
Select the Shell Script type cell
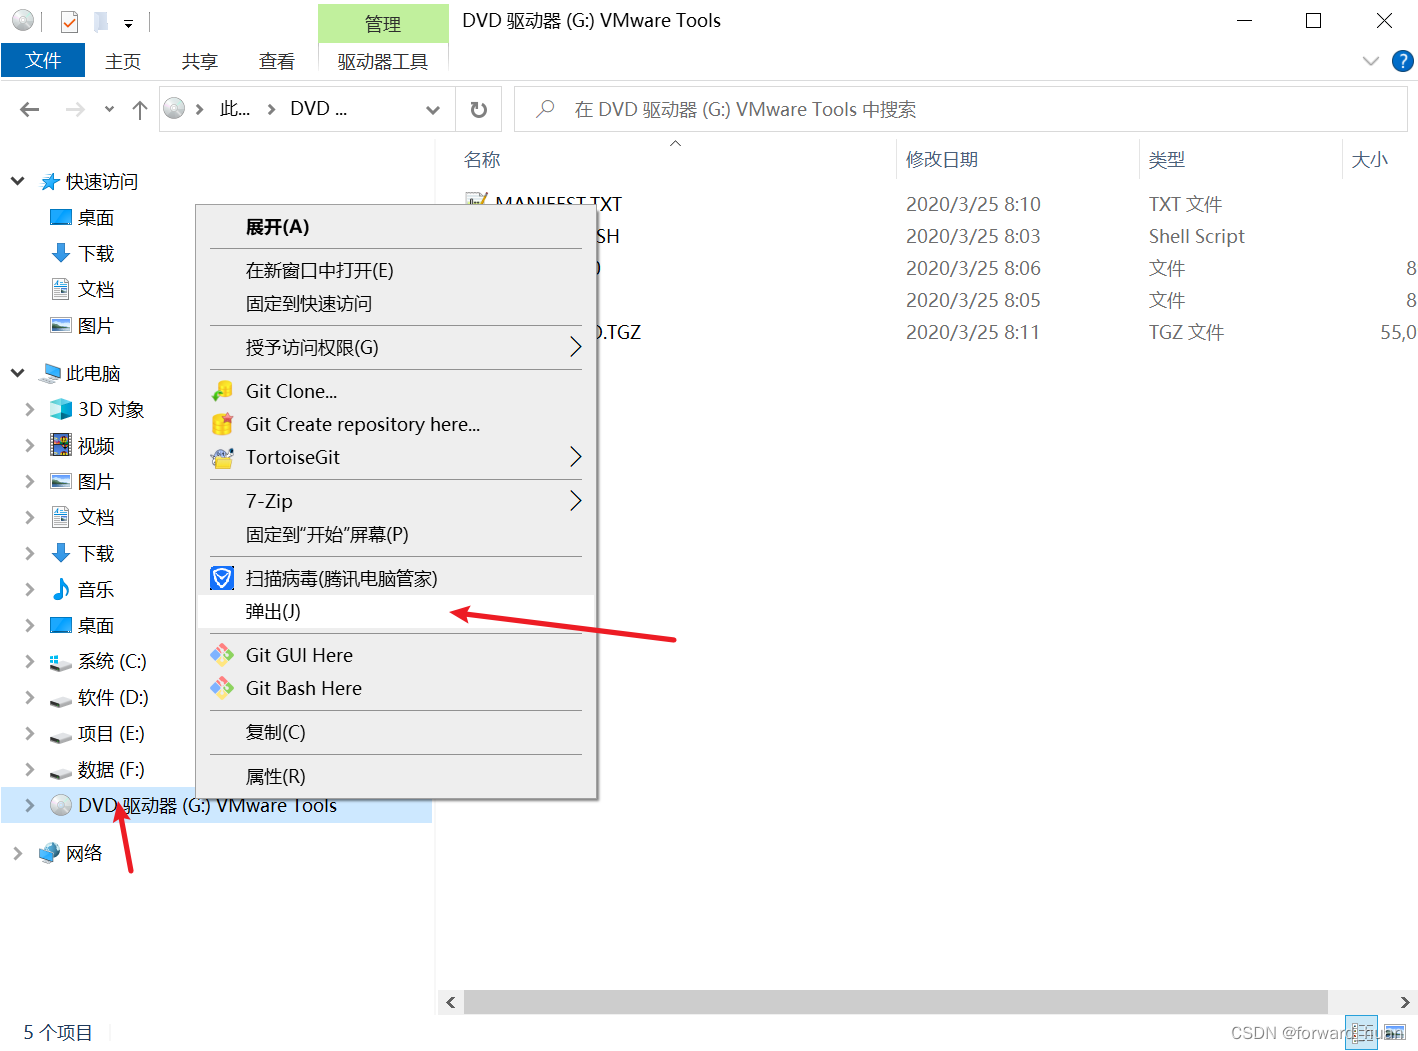(1196, 236)
